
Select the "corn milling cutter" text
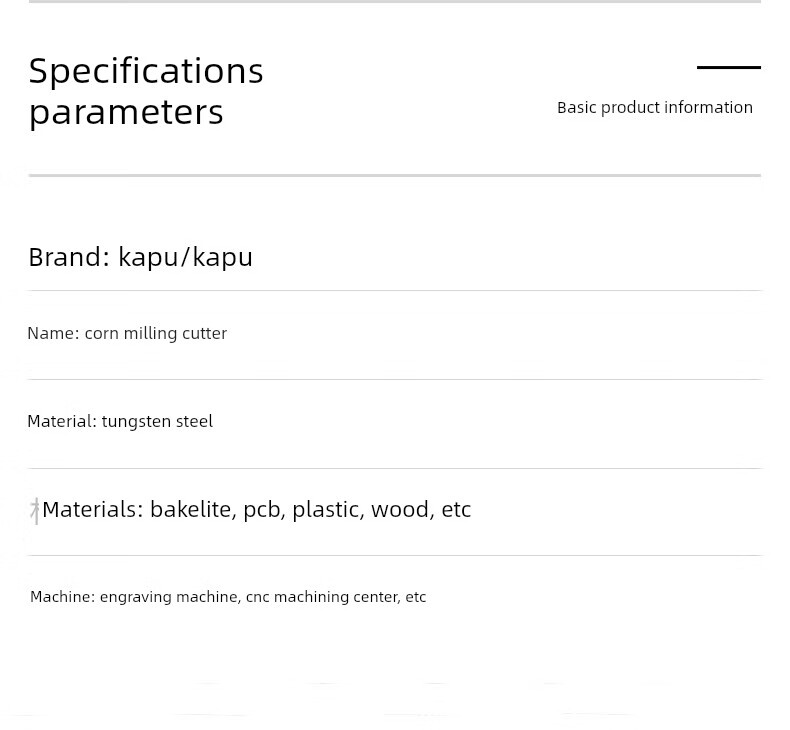[x=156, y=333]
